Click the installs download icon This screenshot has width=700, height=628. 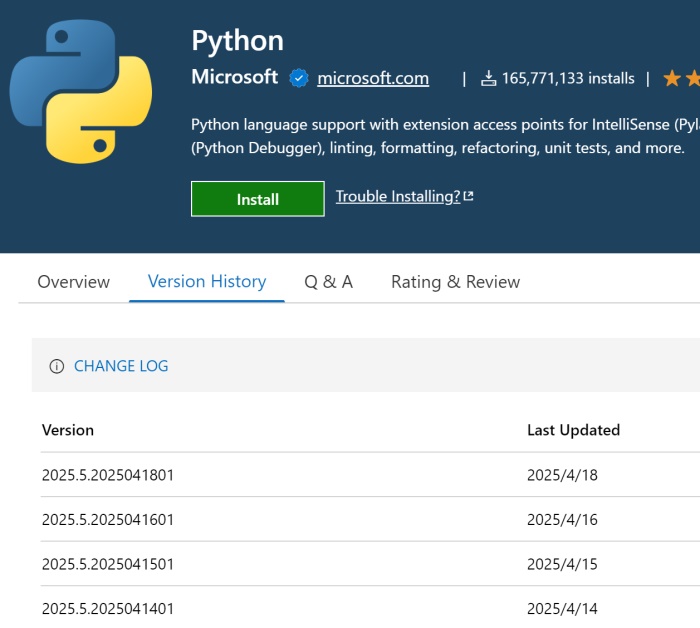click(x=488, y=79)
